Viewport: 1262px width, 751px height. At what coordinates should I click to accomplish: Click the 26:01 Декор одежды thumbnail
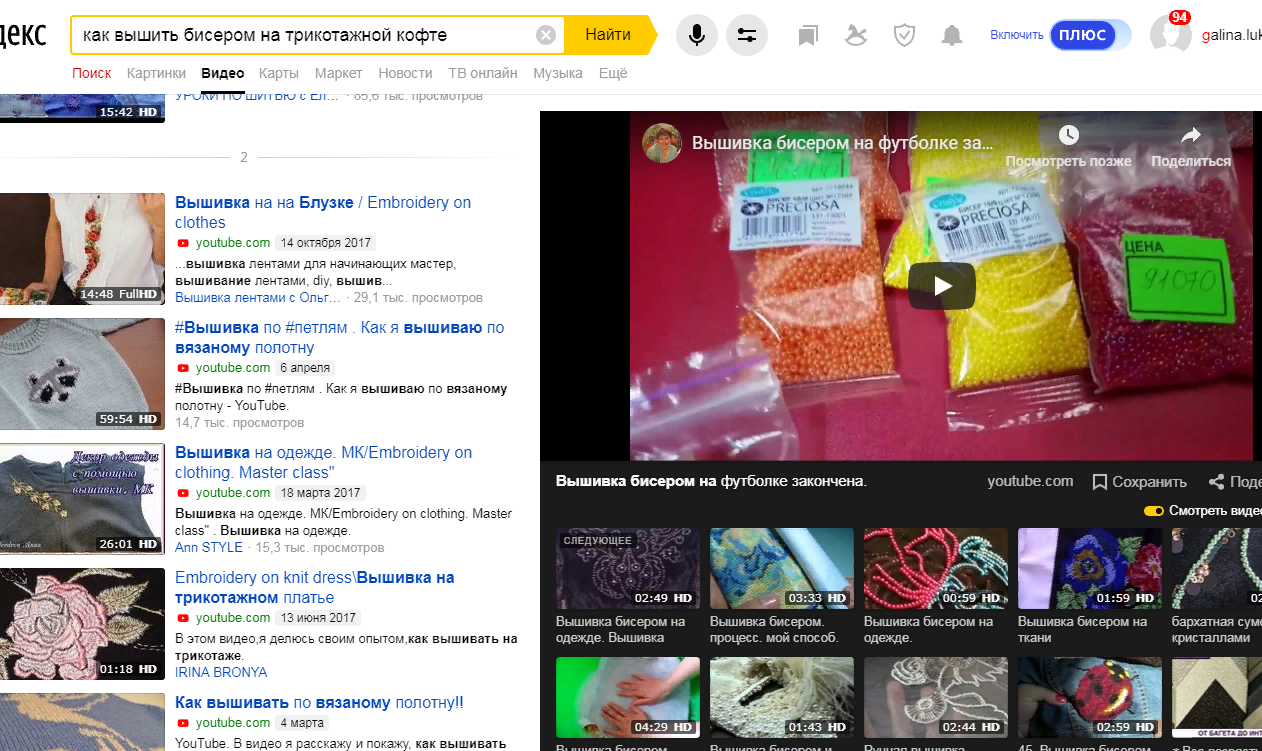[x=82, y=498]
